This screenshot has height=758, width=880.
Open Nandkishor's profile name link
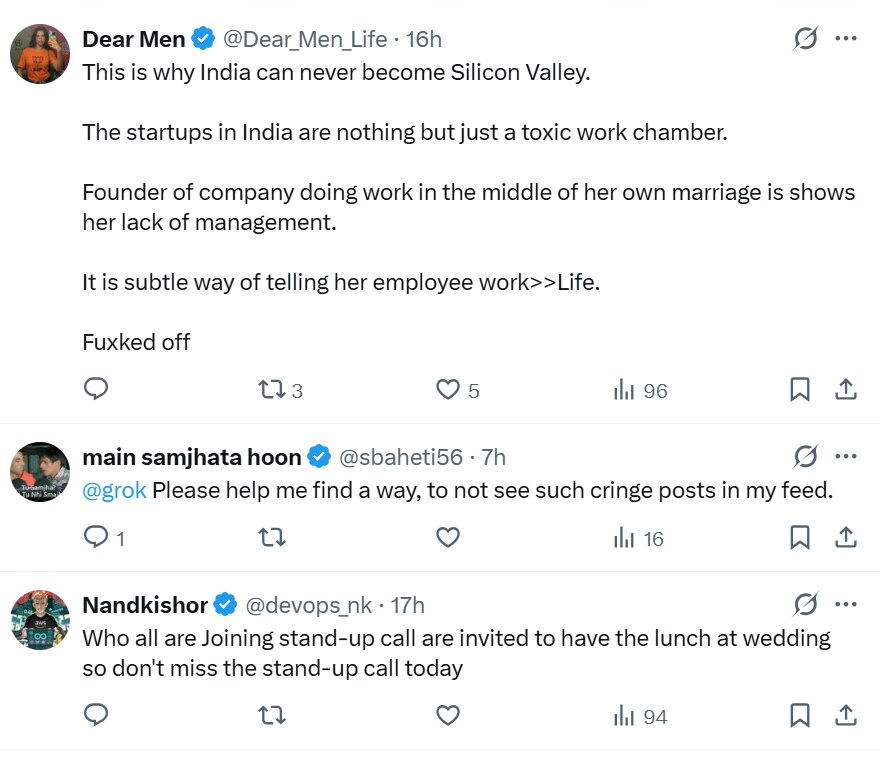(x=145, y=605)
